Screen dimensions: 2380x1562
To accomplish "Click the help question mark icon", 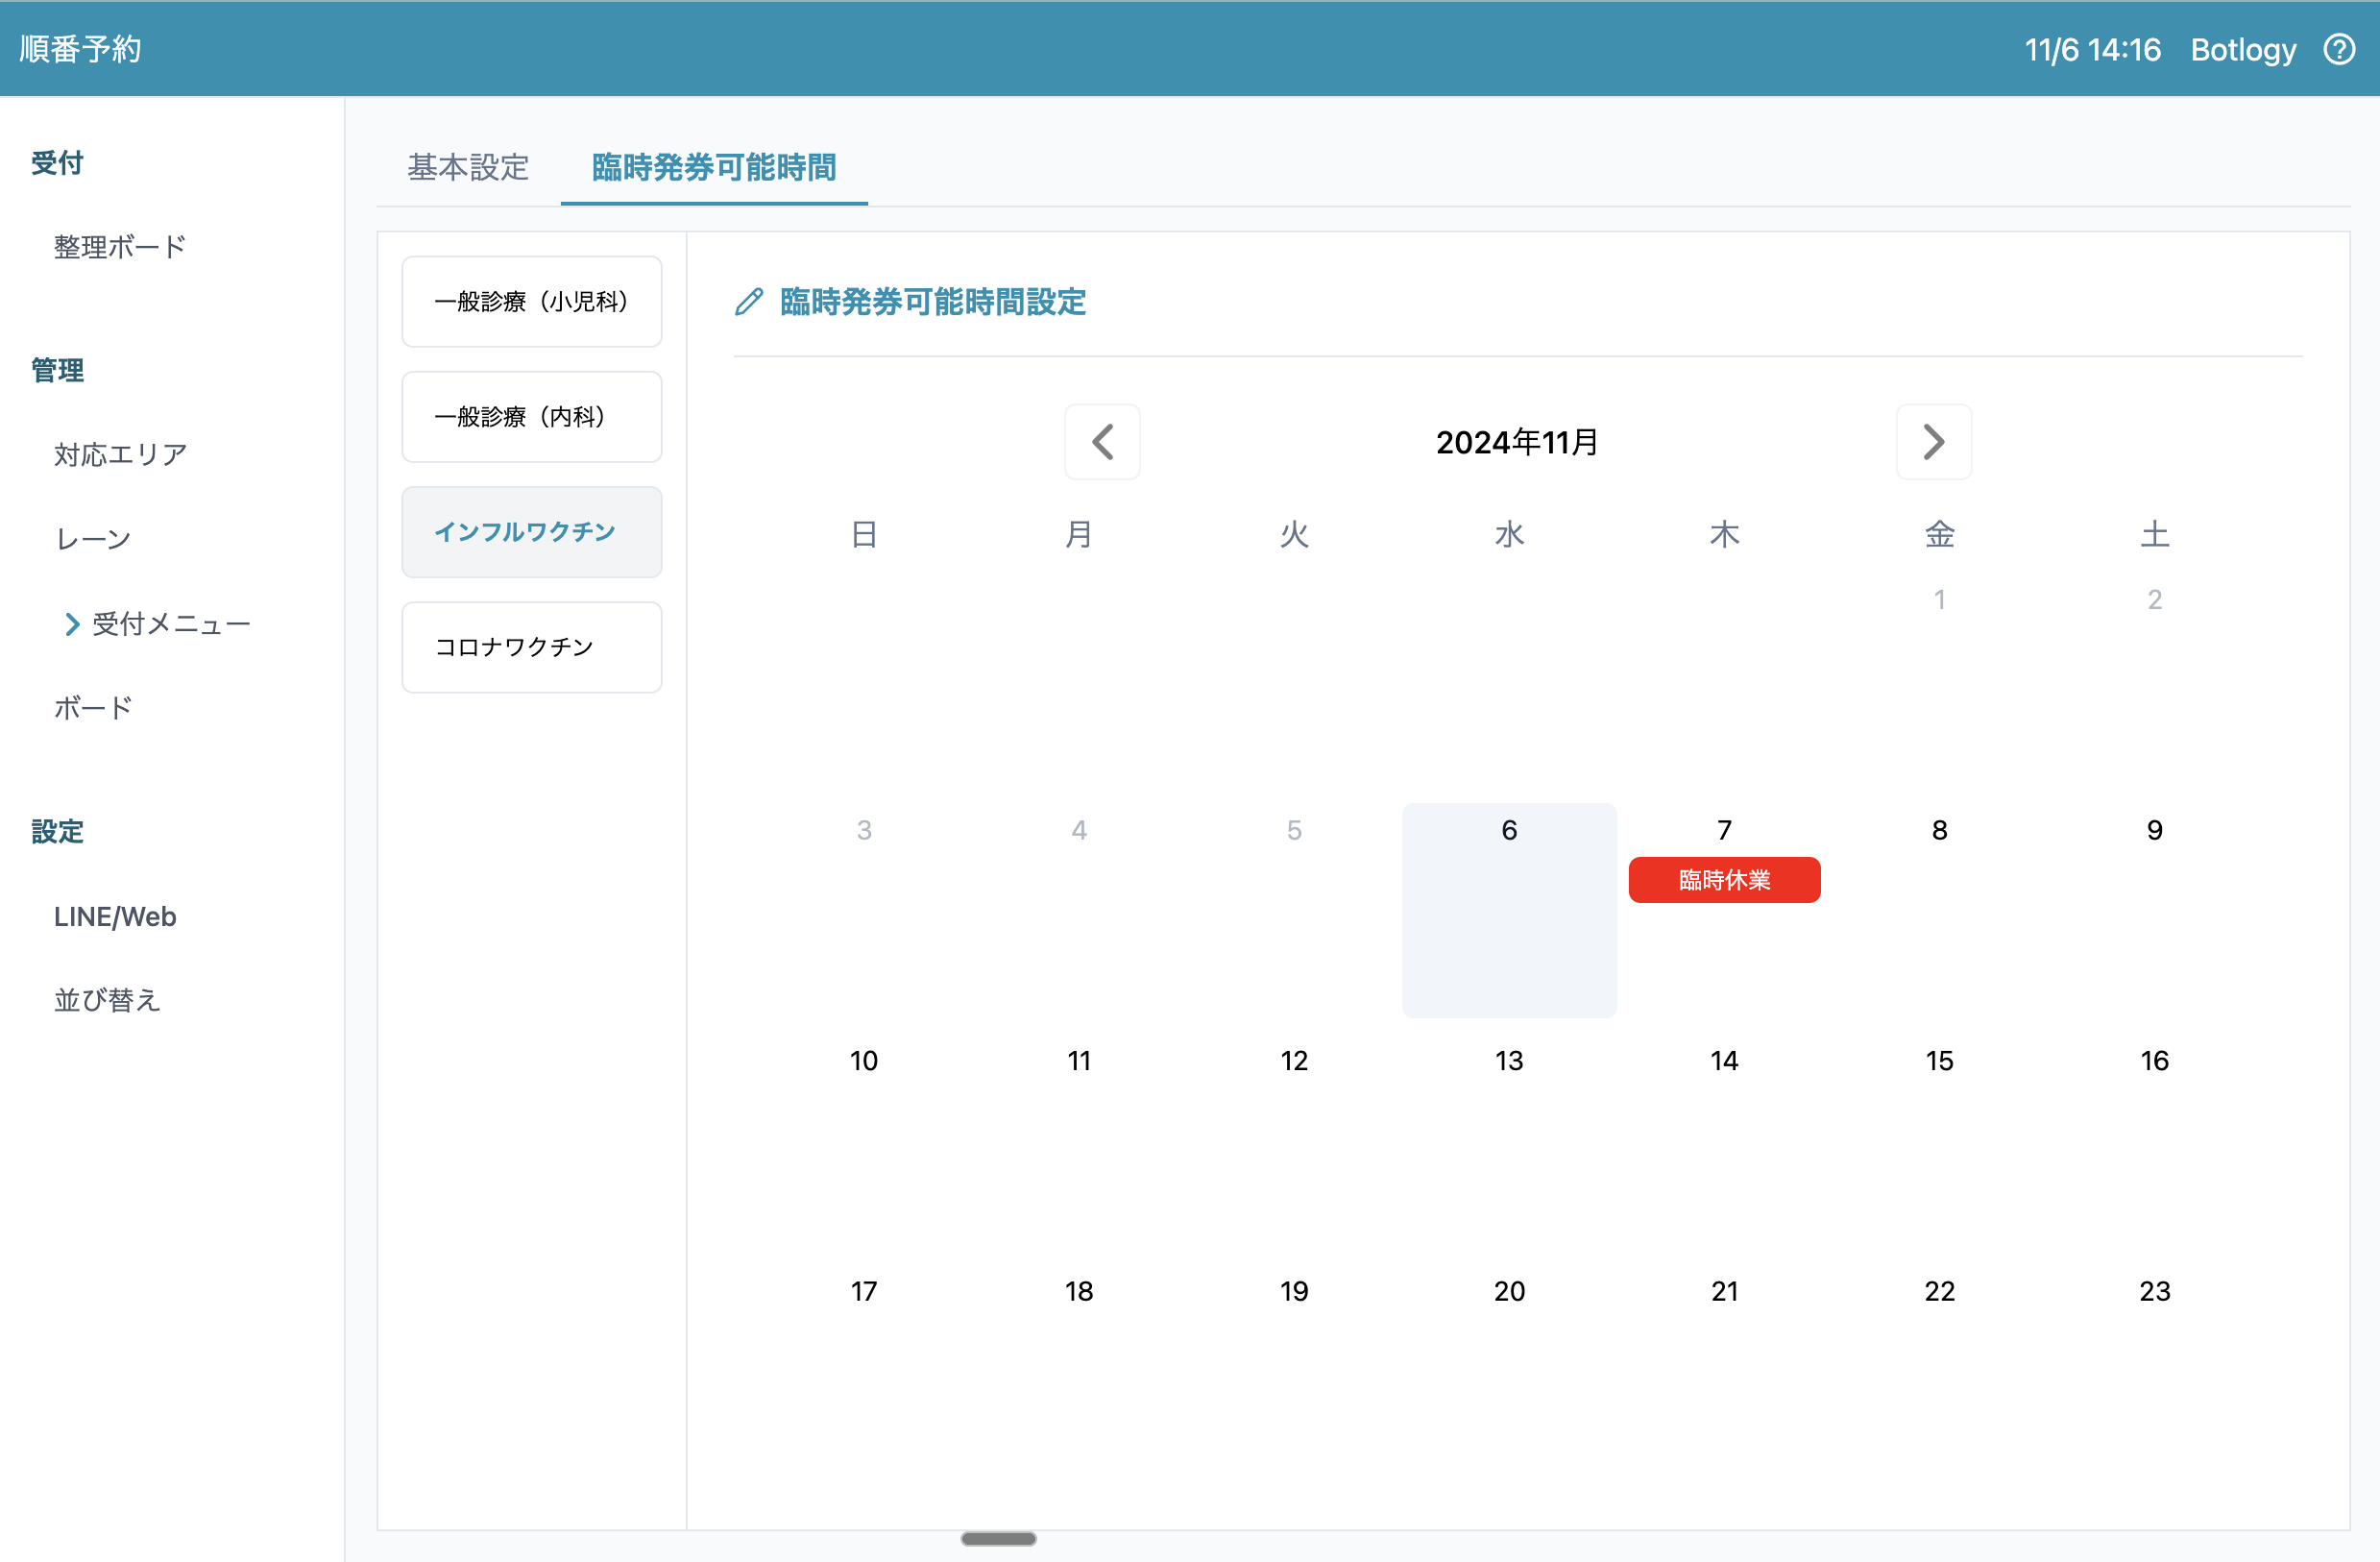I will [x=2338, y=49].
